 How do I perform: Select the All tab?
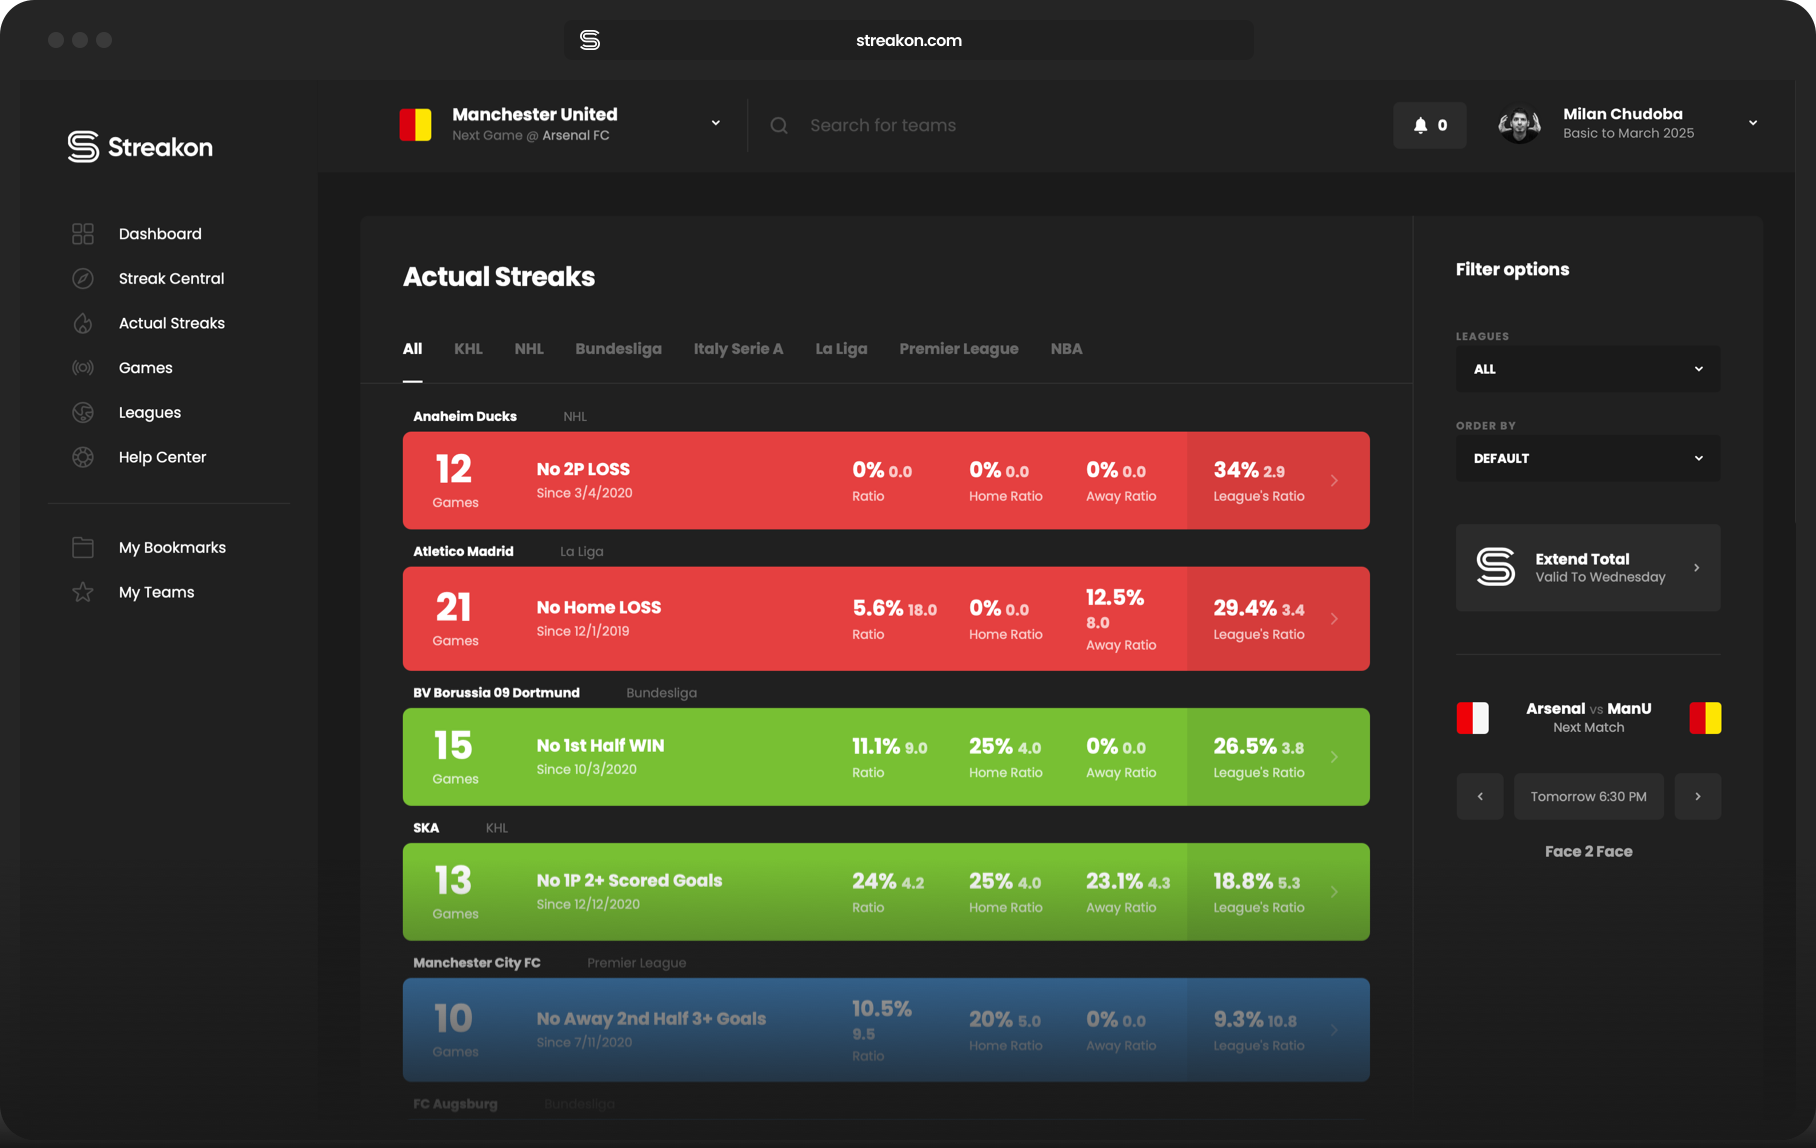413,349
